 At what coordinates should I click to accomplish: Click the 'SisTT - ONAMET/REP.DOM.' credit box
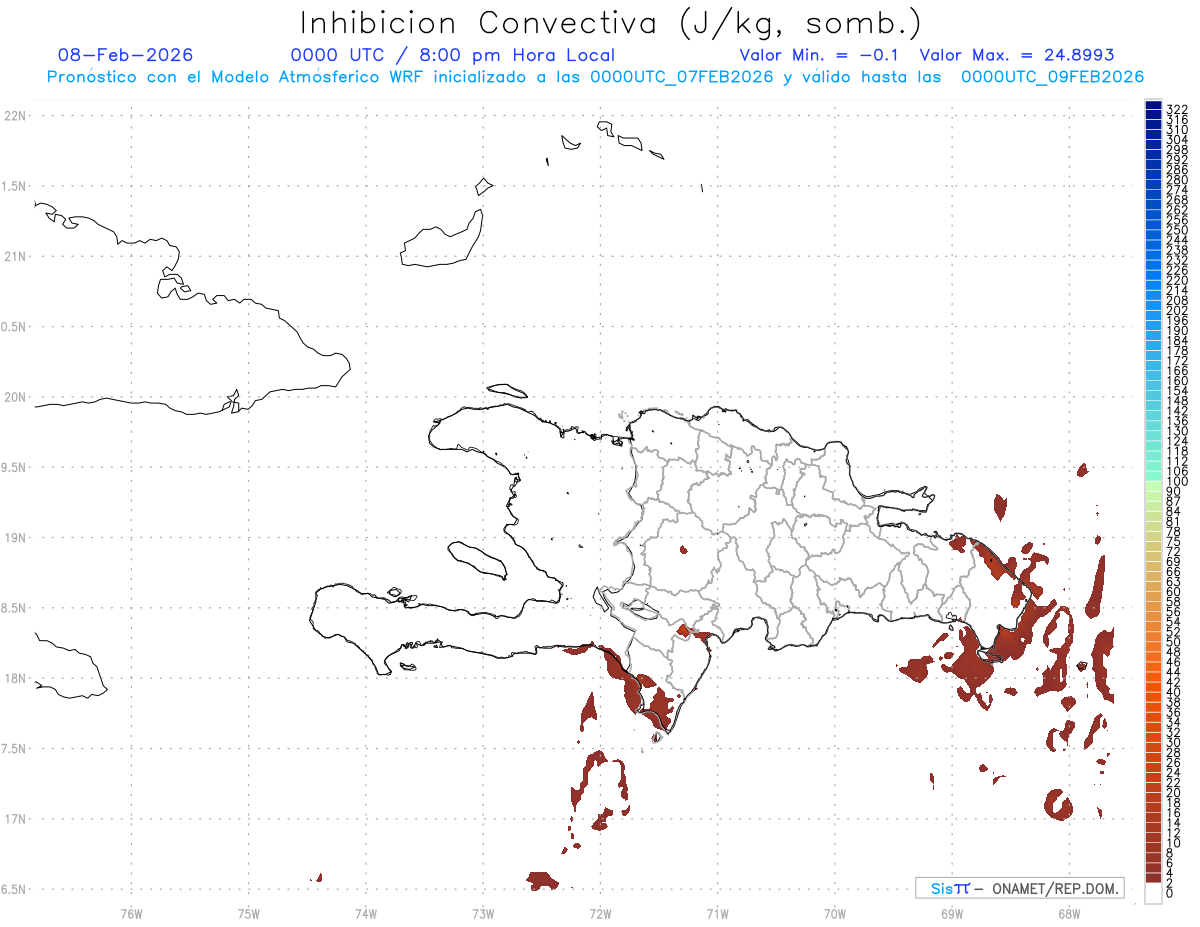(x=1019, y=888)
